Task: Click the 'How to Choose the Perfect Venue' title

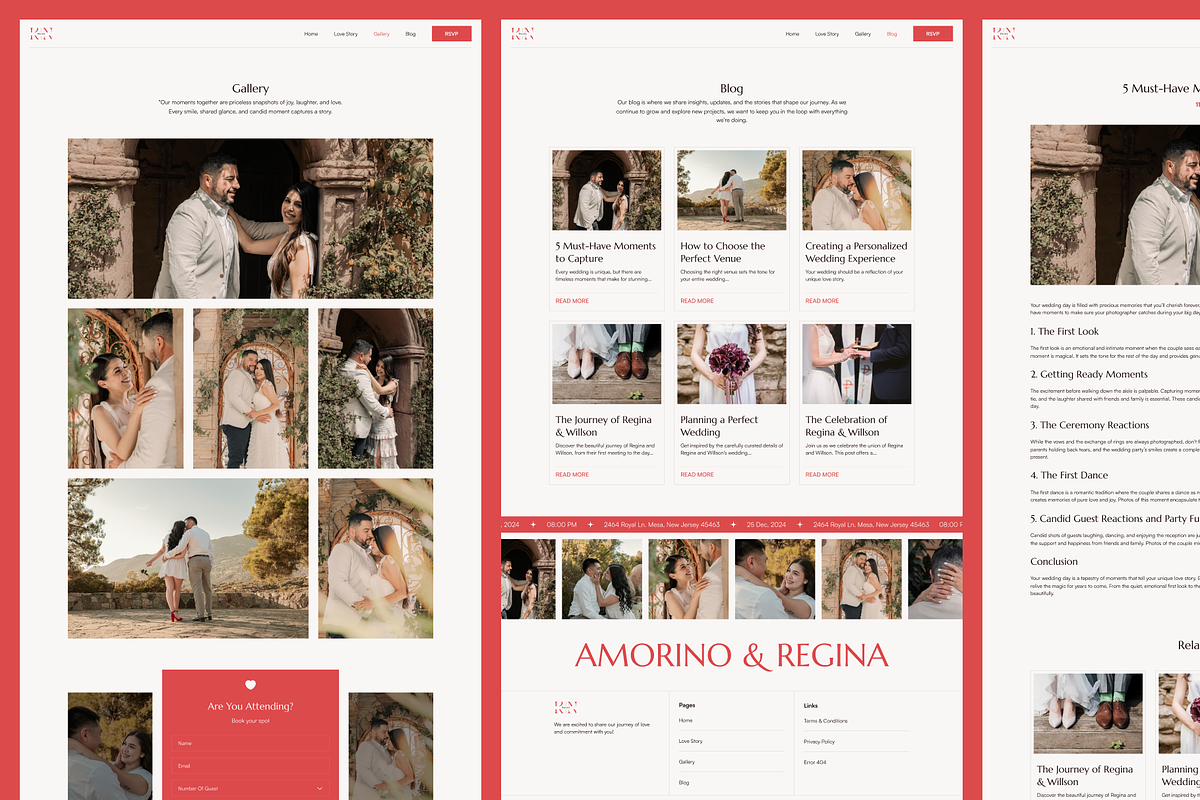Action: pos(723,252)
